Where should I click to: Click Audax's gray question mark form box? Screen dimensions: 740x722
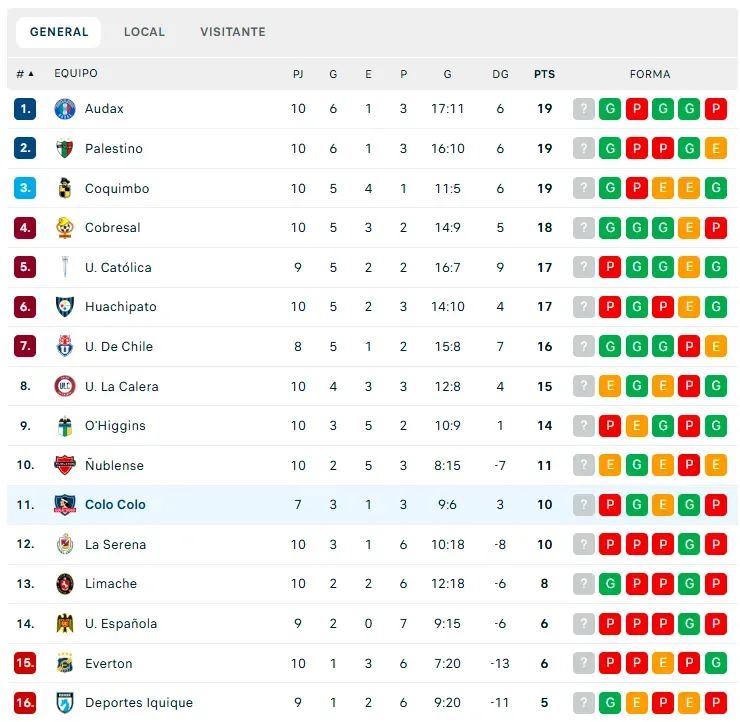(584, 109)
